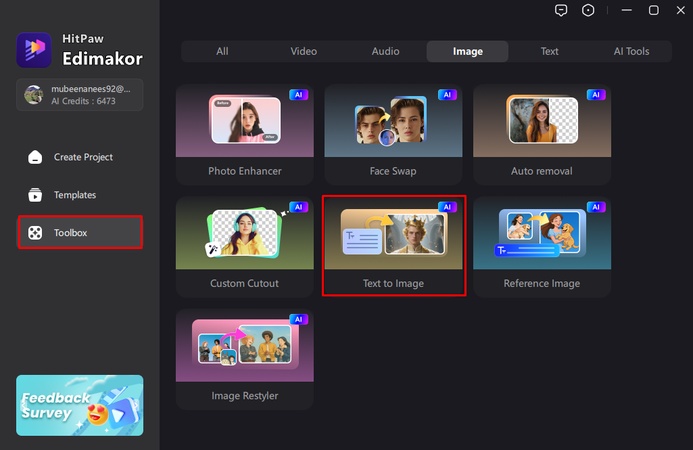693x450 pixels.
Task: Click the AI badge on Custom Cutout
Action: pos(299,207)
